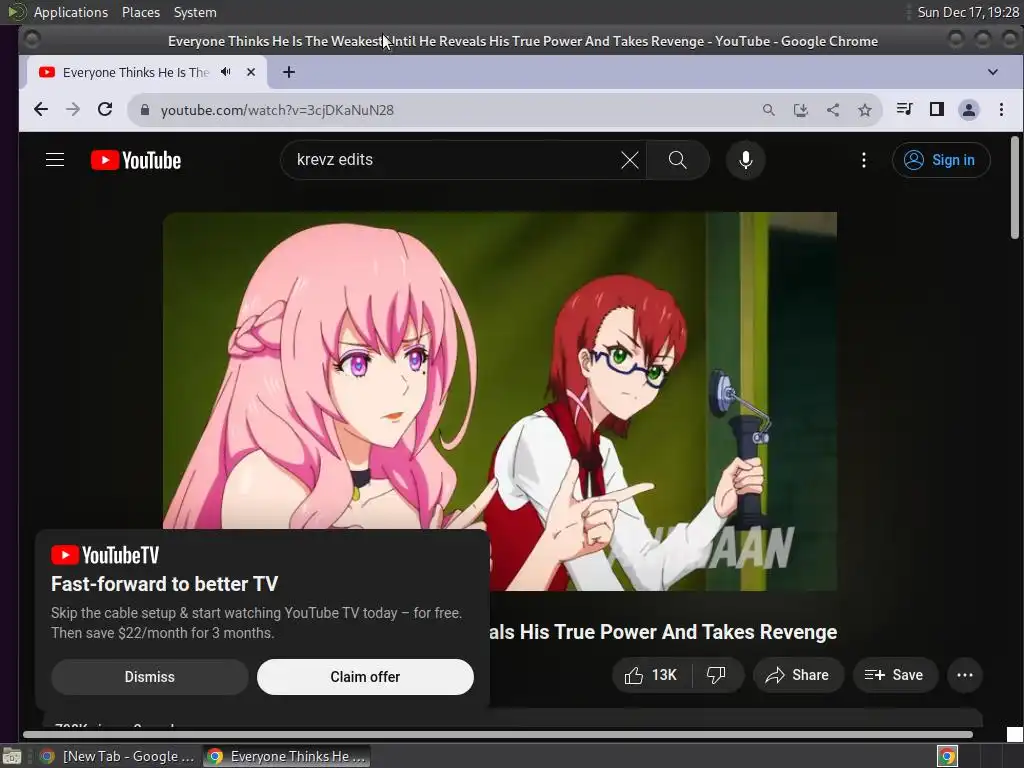Install YouTube app from address bar

tap(801, 110)
